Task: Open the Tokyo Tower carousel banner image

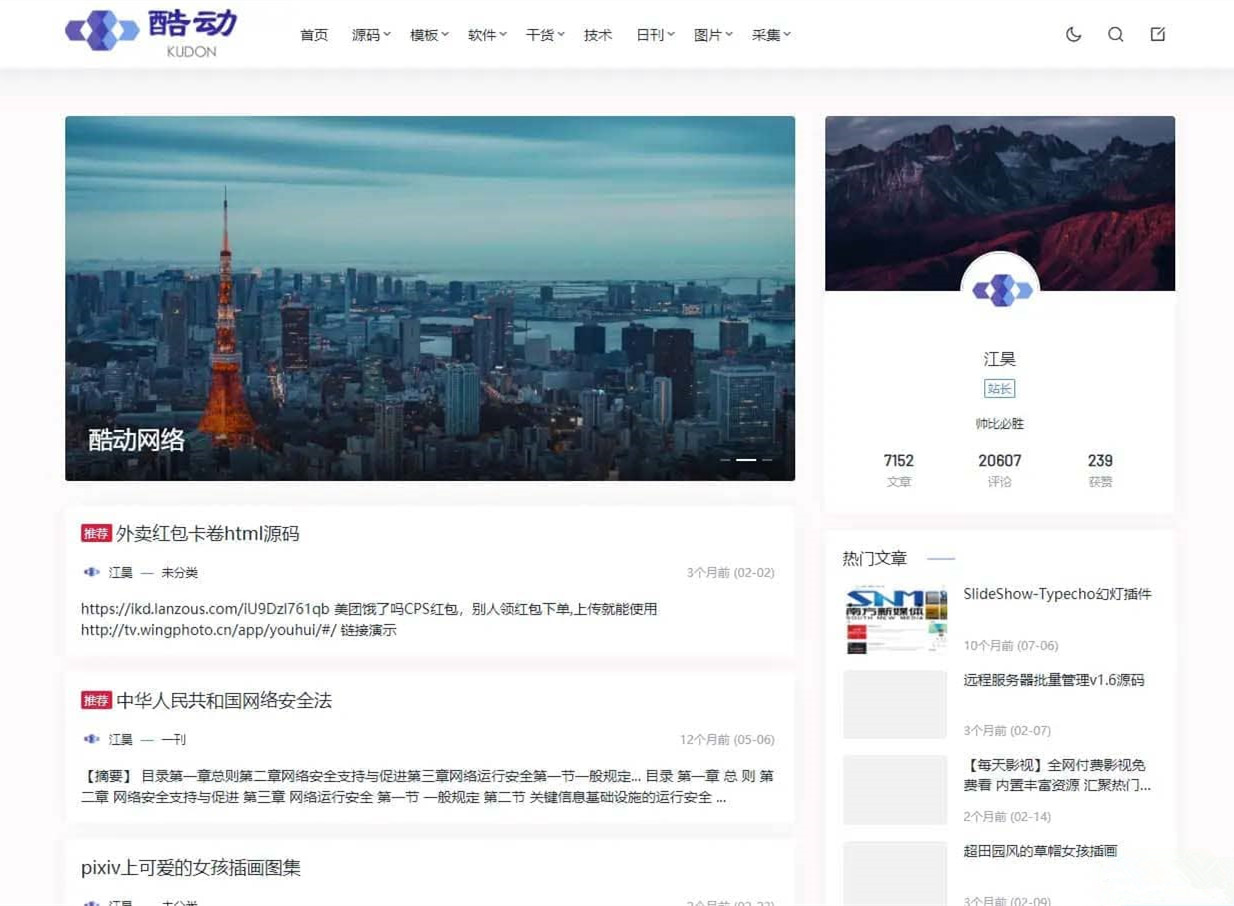Action: click(x=430, y=298)
